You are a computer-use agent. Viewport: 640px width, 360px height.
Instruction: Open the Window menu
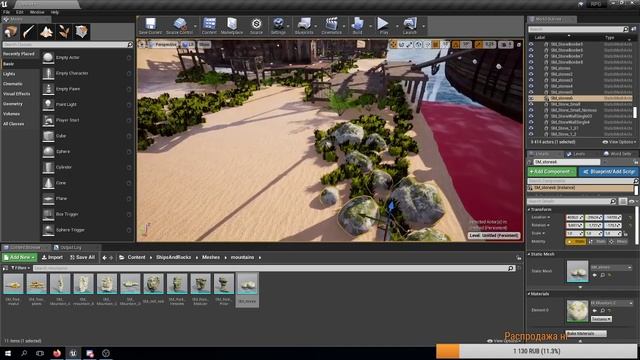point(37,12)
